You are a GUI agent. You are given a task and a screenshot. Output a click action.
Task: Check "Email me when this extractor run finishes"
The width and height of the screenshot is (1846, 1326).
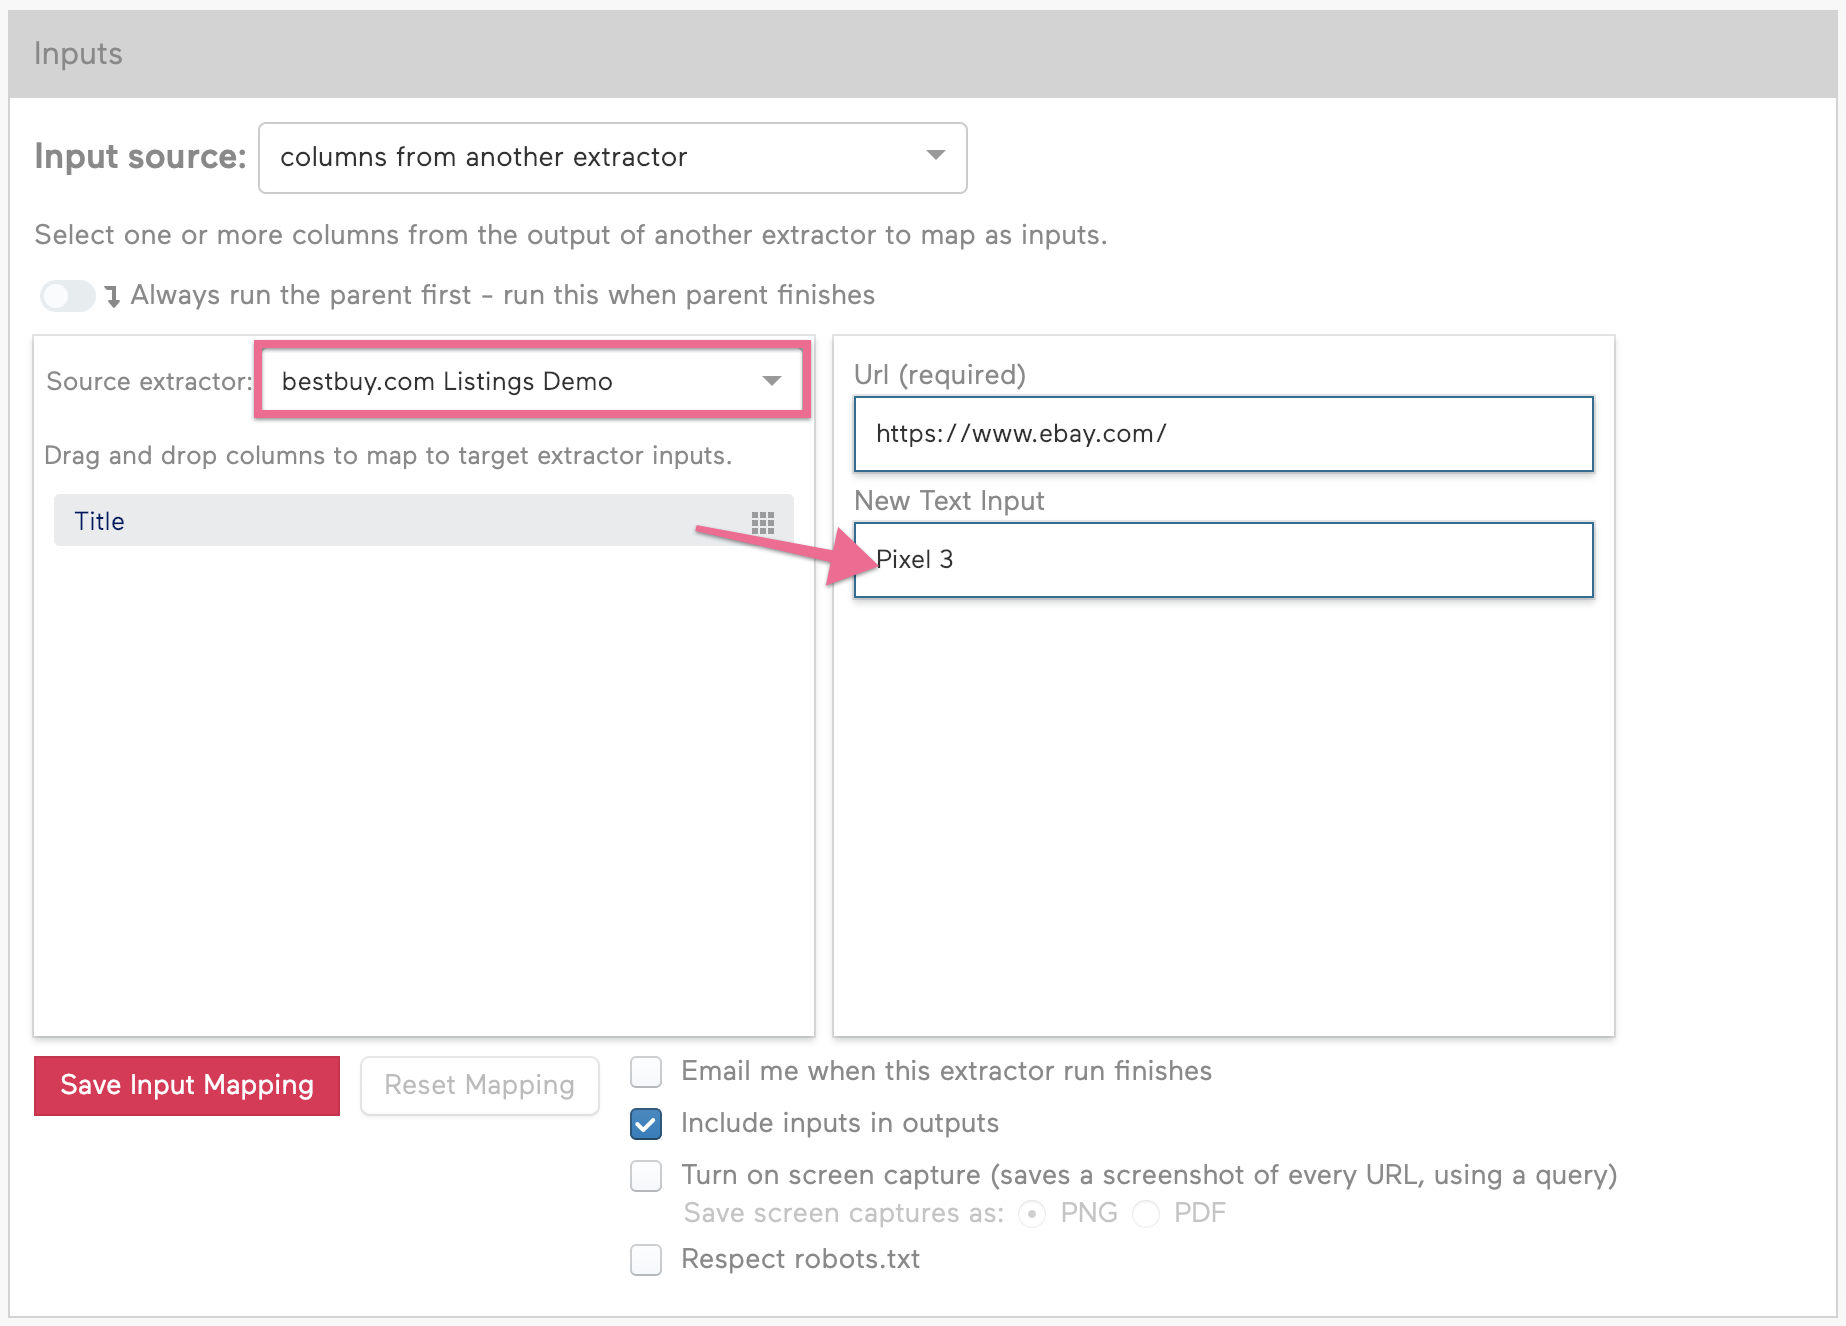tap(645, 1071)
